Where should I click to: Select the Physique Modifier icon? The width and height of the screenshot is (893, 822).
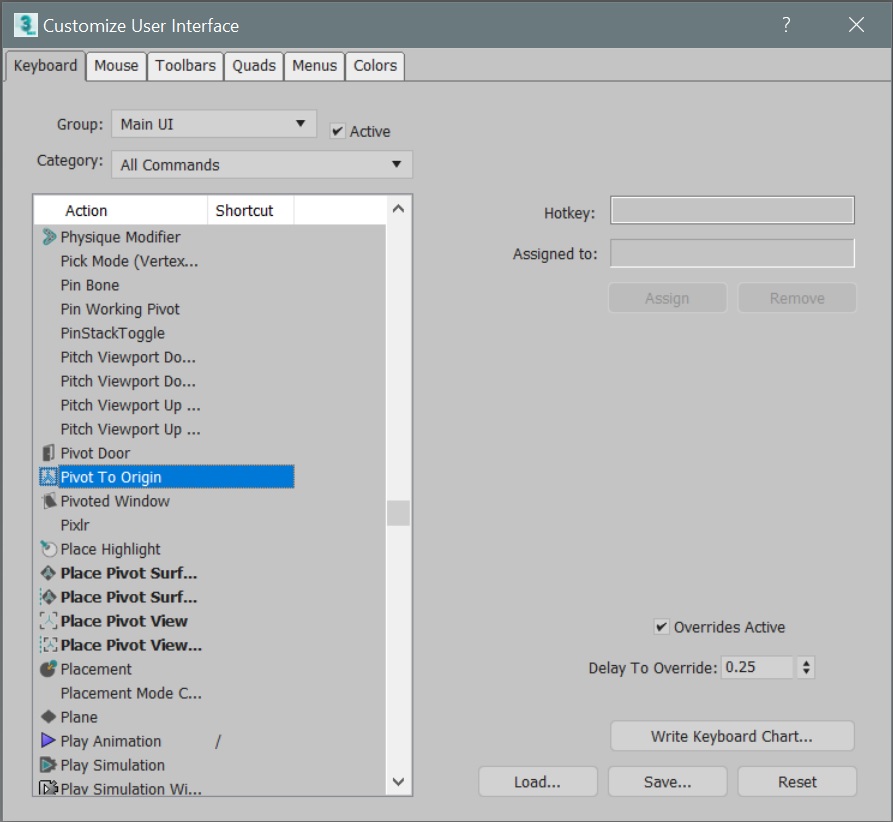point(47,237)
